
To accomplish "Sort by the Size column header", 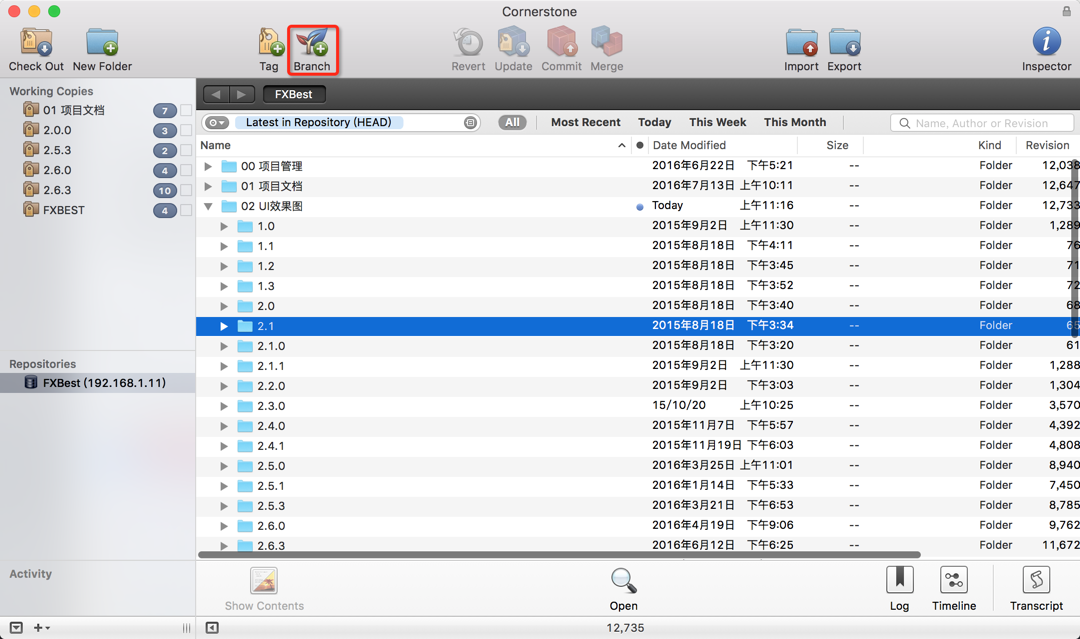I will click(830, 145).
